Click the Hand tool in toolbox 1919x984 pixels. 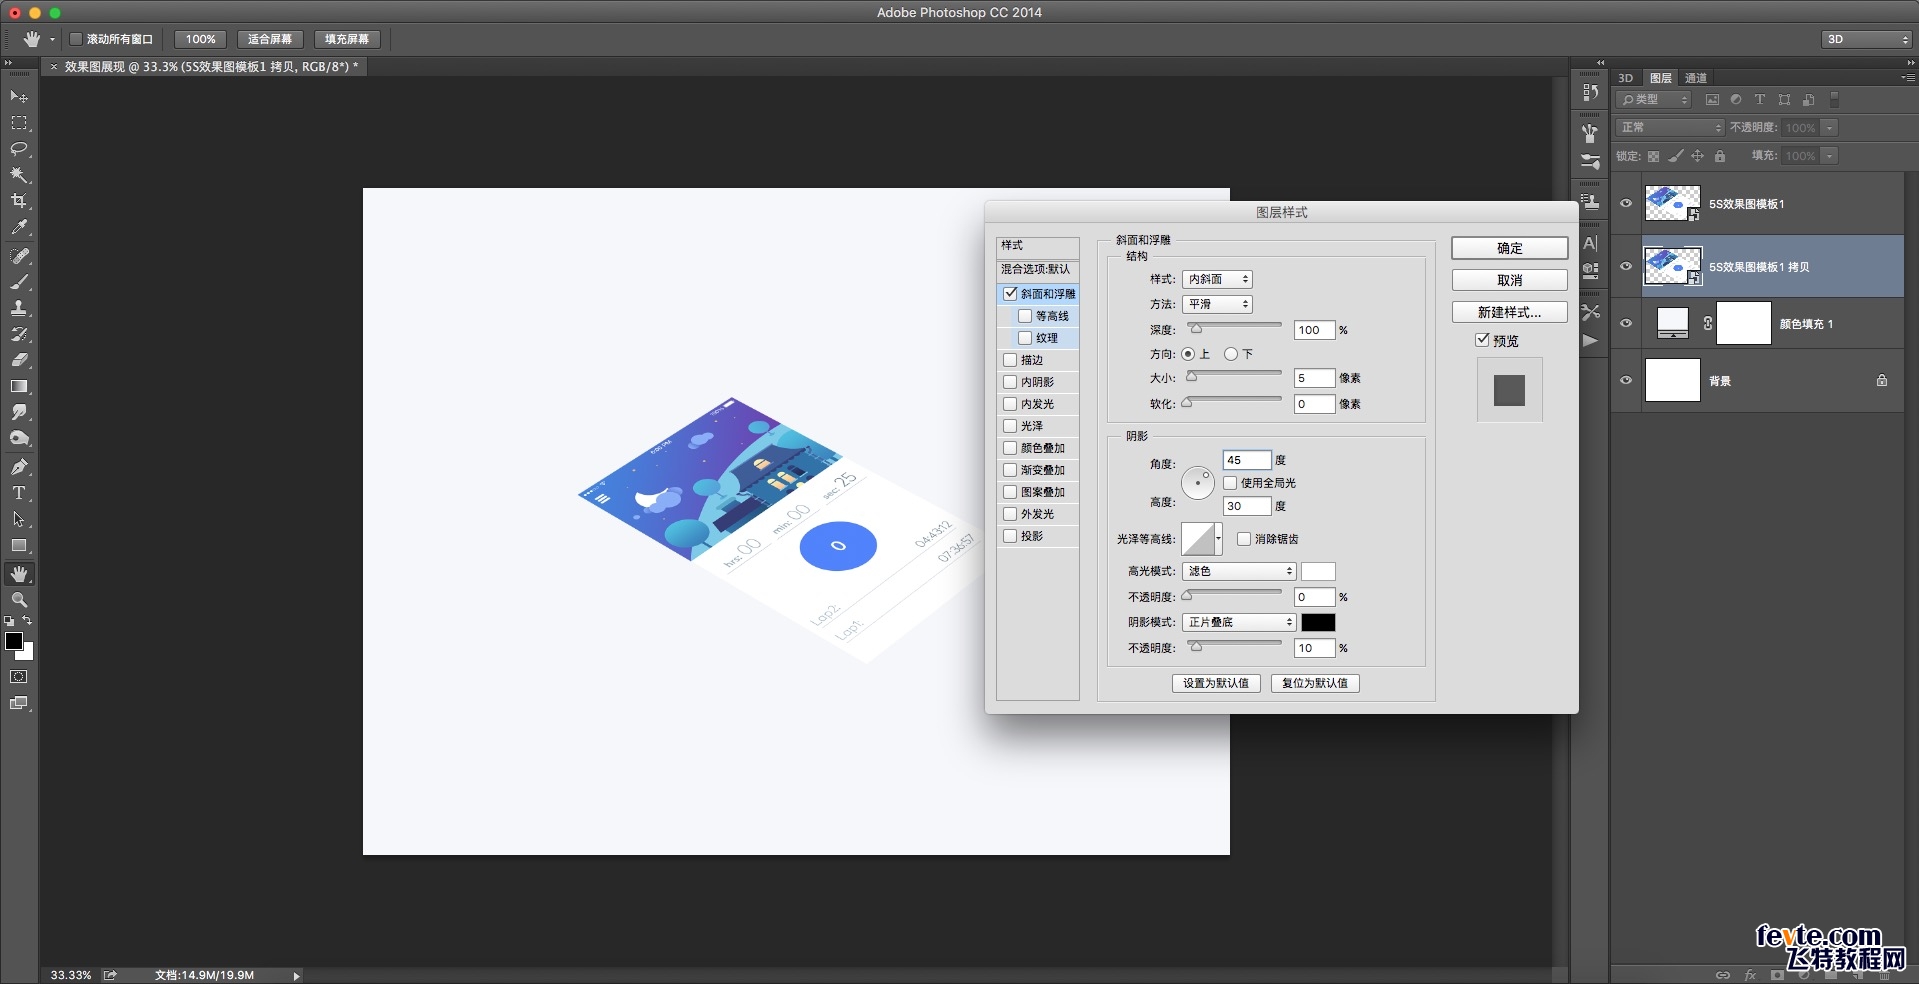click(x=19, y=574)
